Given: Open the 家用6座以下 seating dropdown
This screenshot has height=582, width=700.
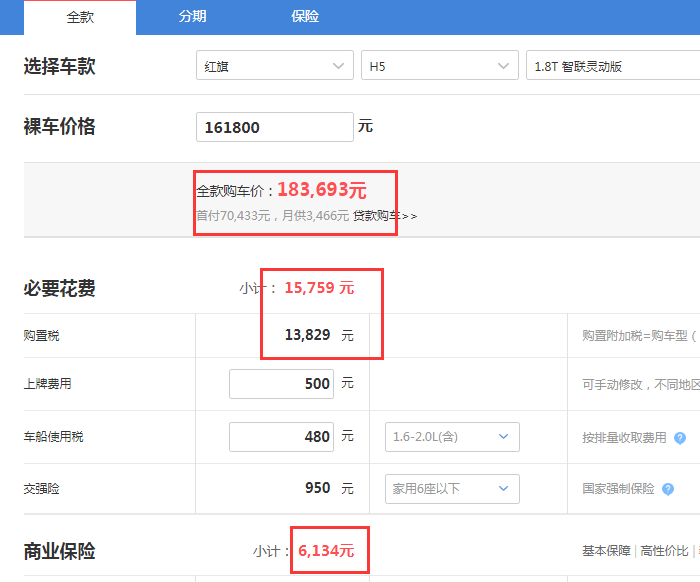Looking at the screenshot, I should (x=452, y=489).
